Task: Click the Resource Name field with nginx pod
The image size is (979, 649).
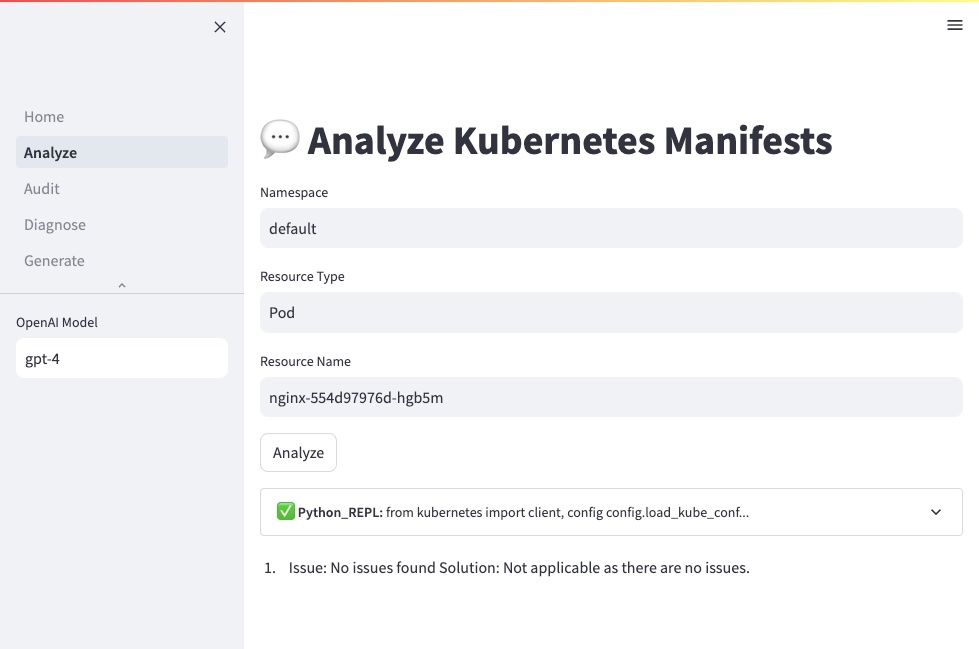Action: [611, 397]
